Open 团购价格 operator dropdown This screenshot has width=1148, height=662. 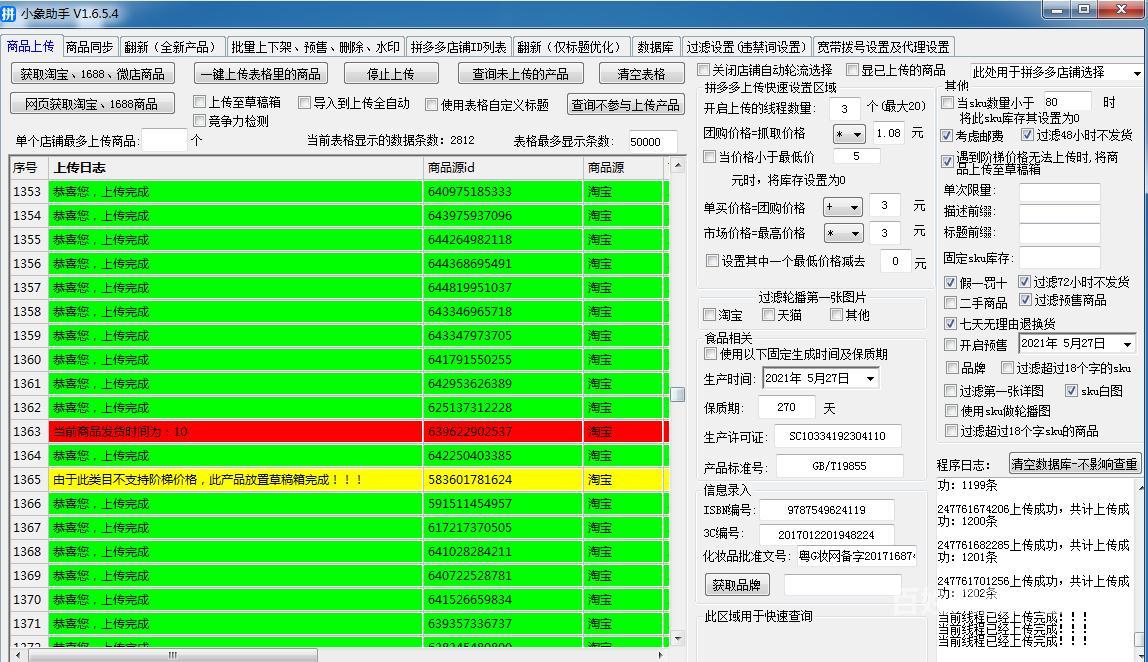849,134
